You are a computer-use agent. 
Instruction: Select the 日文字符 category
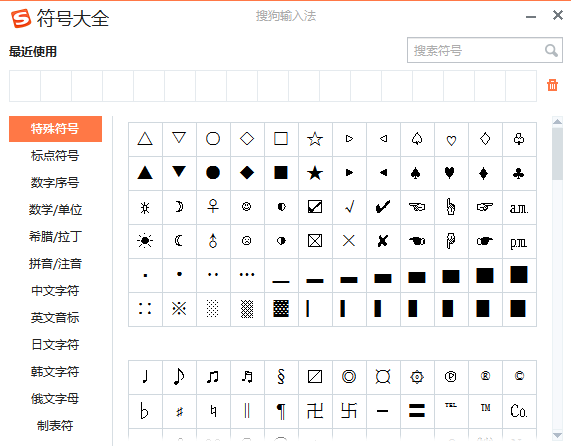pos(55,344)
